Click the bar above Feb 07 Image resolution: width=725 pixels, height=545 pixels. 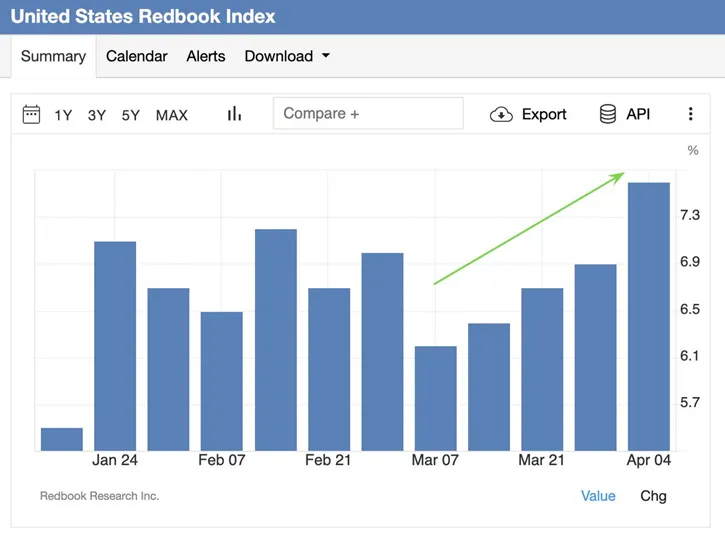221,381
